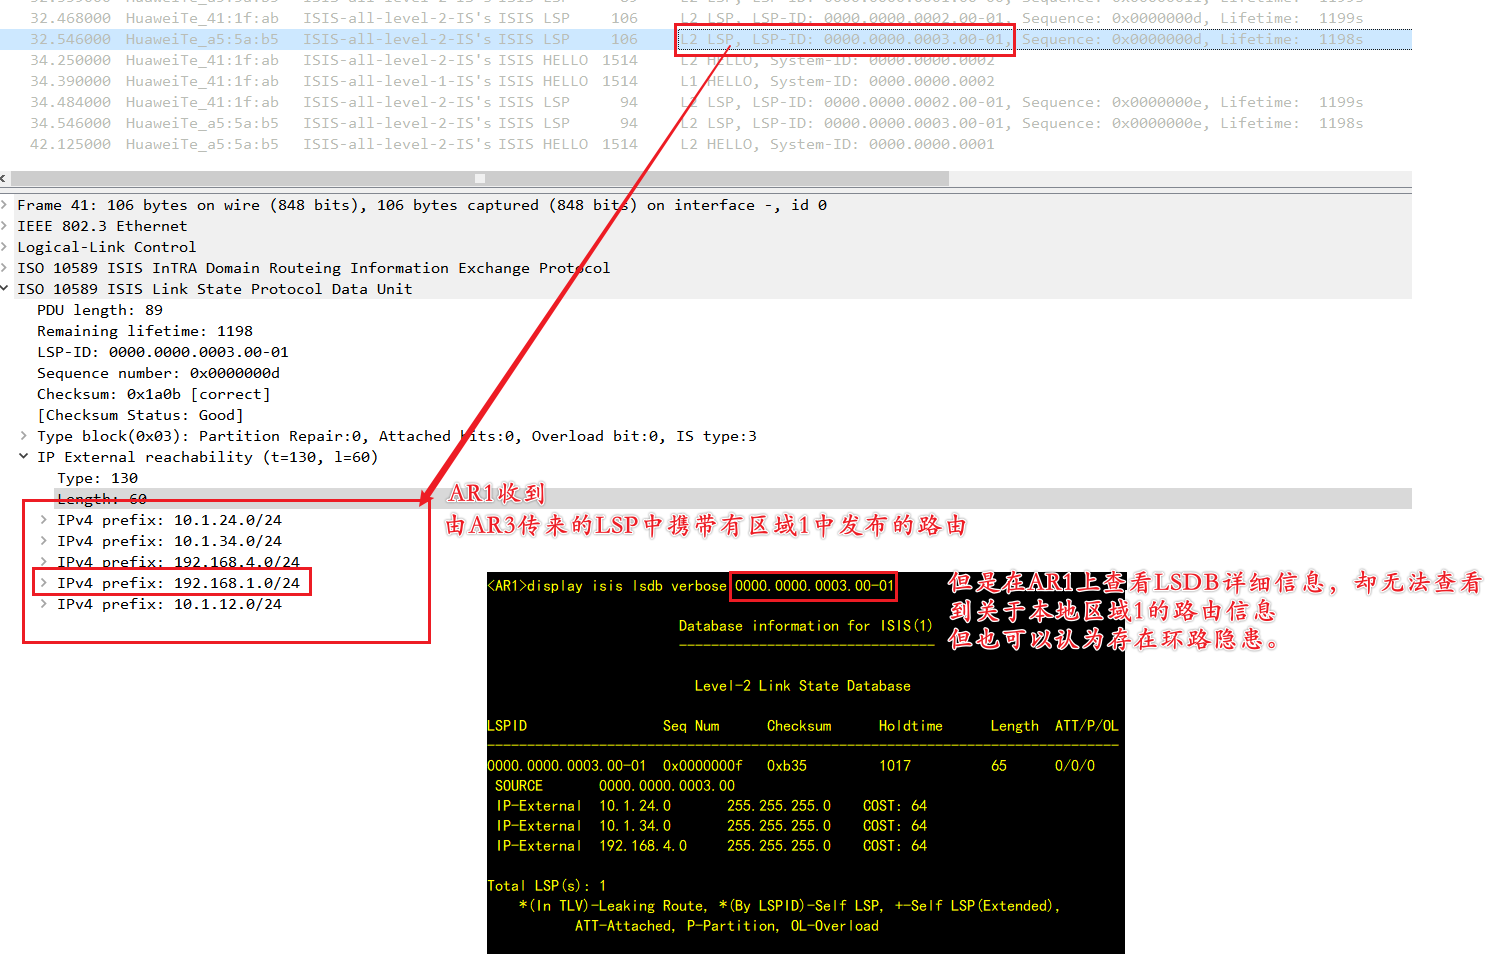Select the 'Sequence number: 0x0000000d' field
The height and width of the screenshot is (958, 1498).
point(158,373)
